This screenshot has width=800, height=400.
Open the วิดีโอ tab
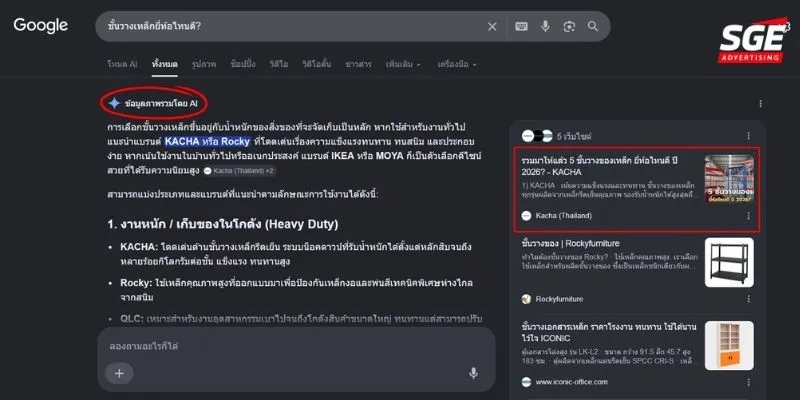pyautogui.click(x=279, y=64)
